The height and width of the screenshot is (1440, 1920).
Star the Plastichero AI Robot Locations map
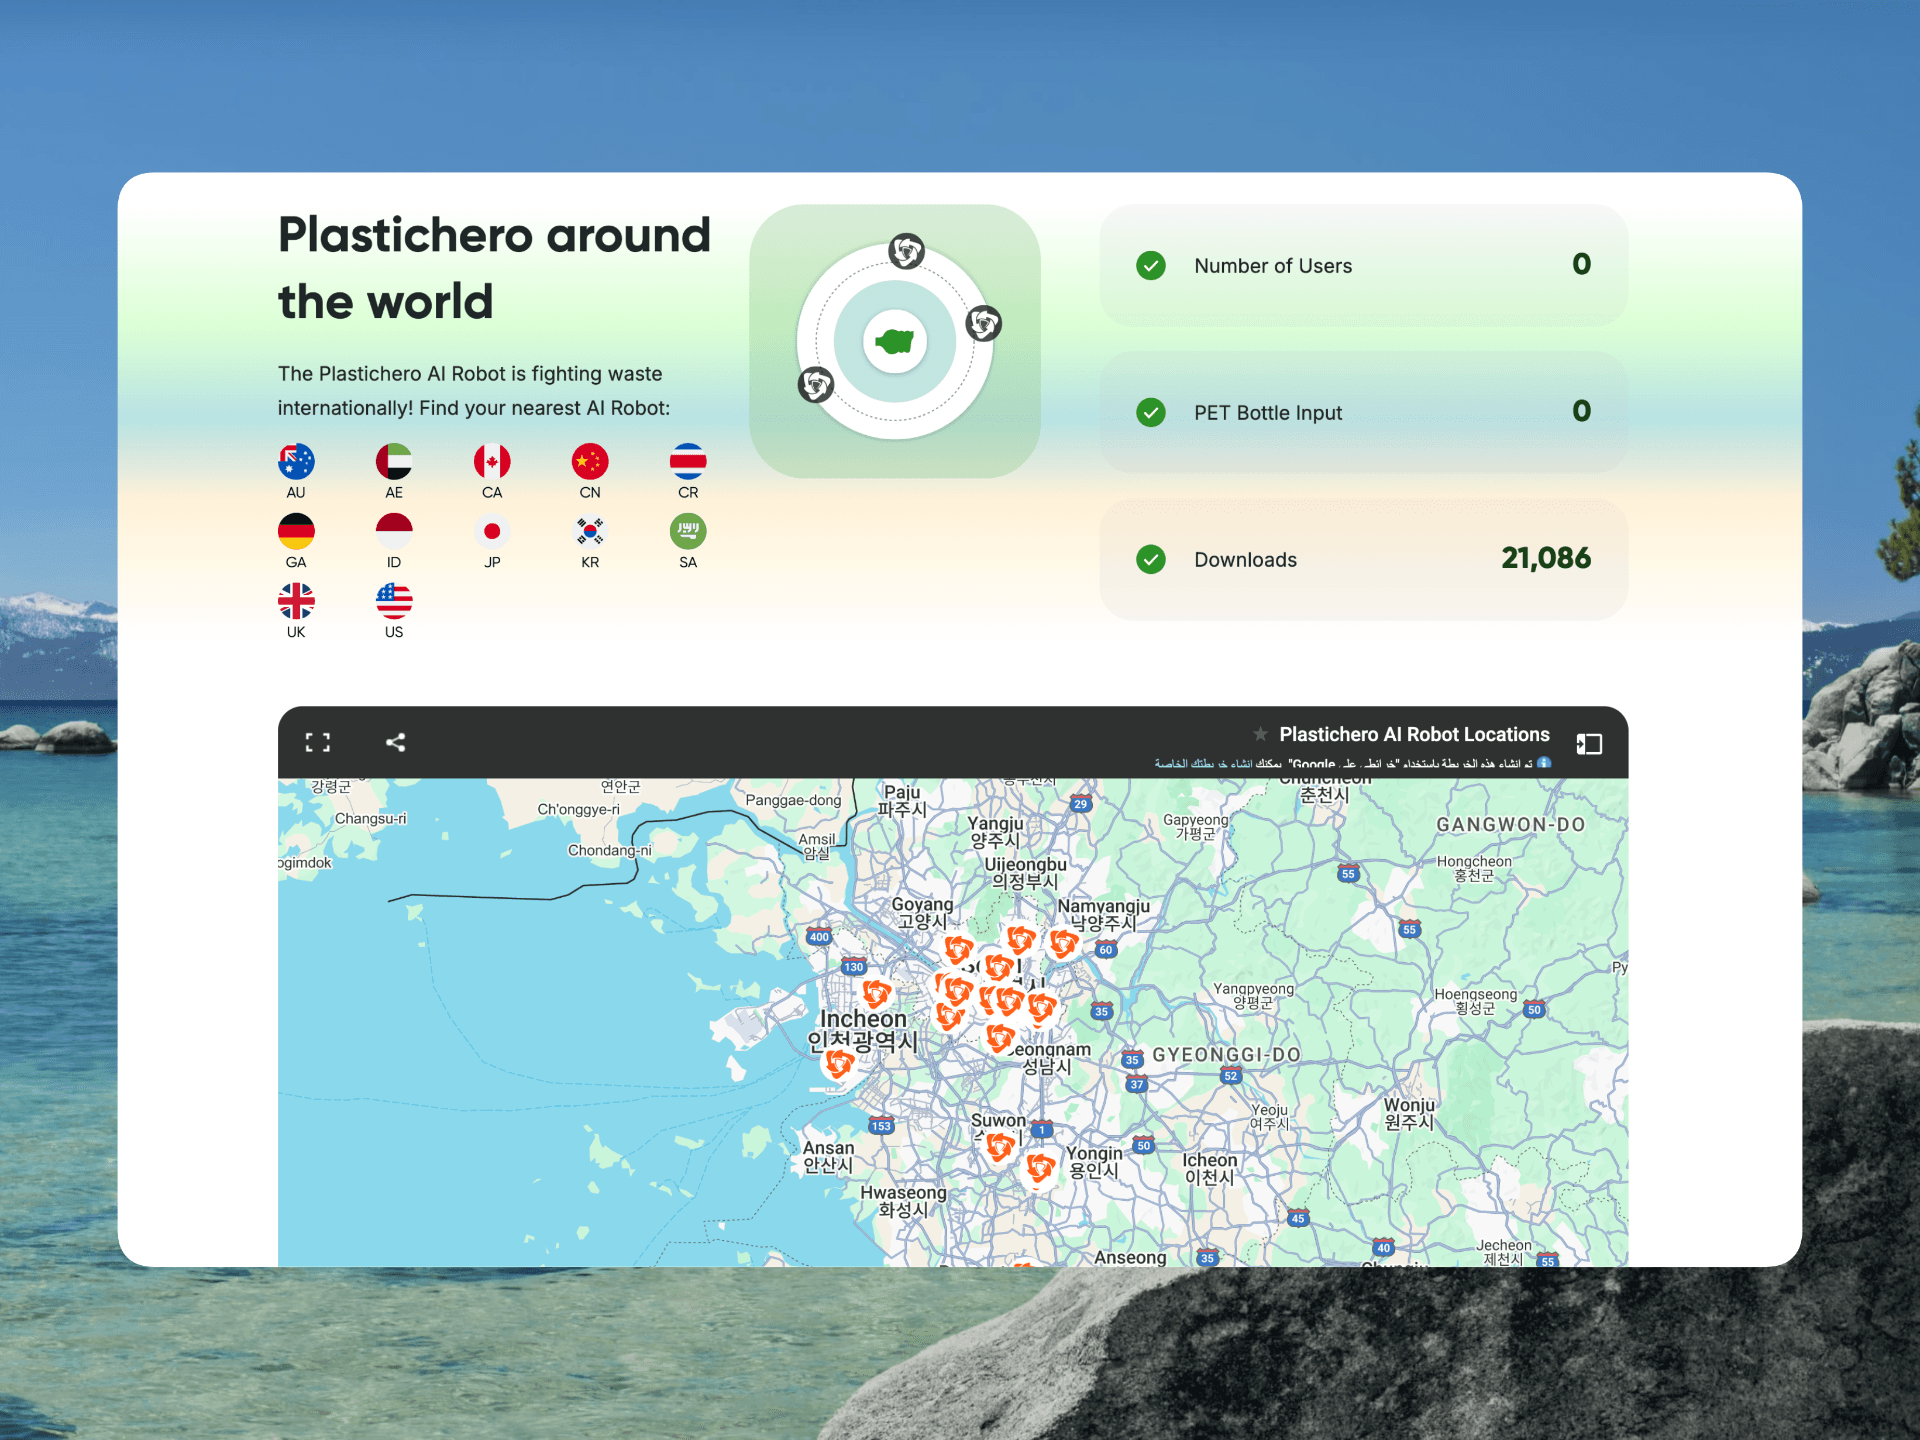1260,734
